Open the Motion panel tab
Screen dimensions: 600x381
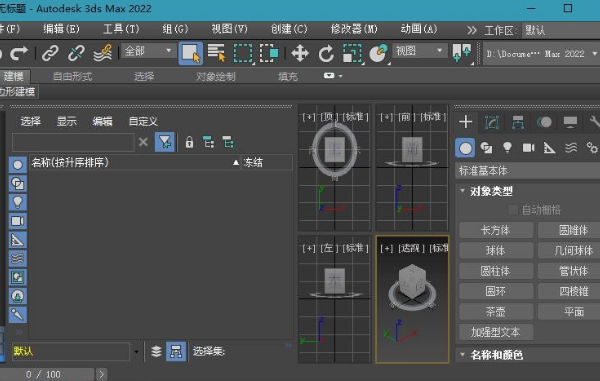coord(544,122)
